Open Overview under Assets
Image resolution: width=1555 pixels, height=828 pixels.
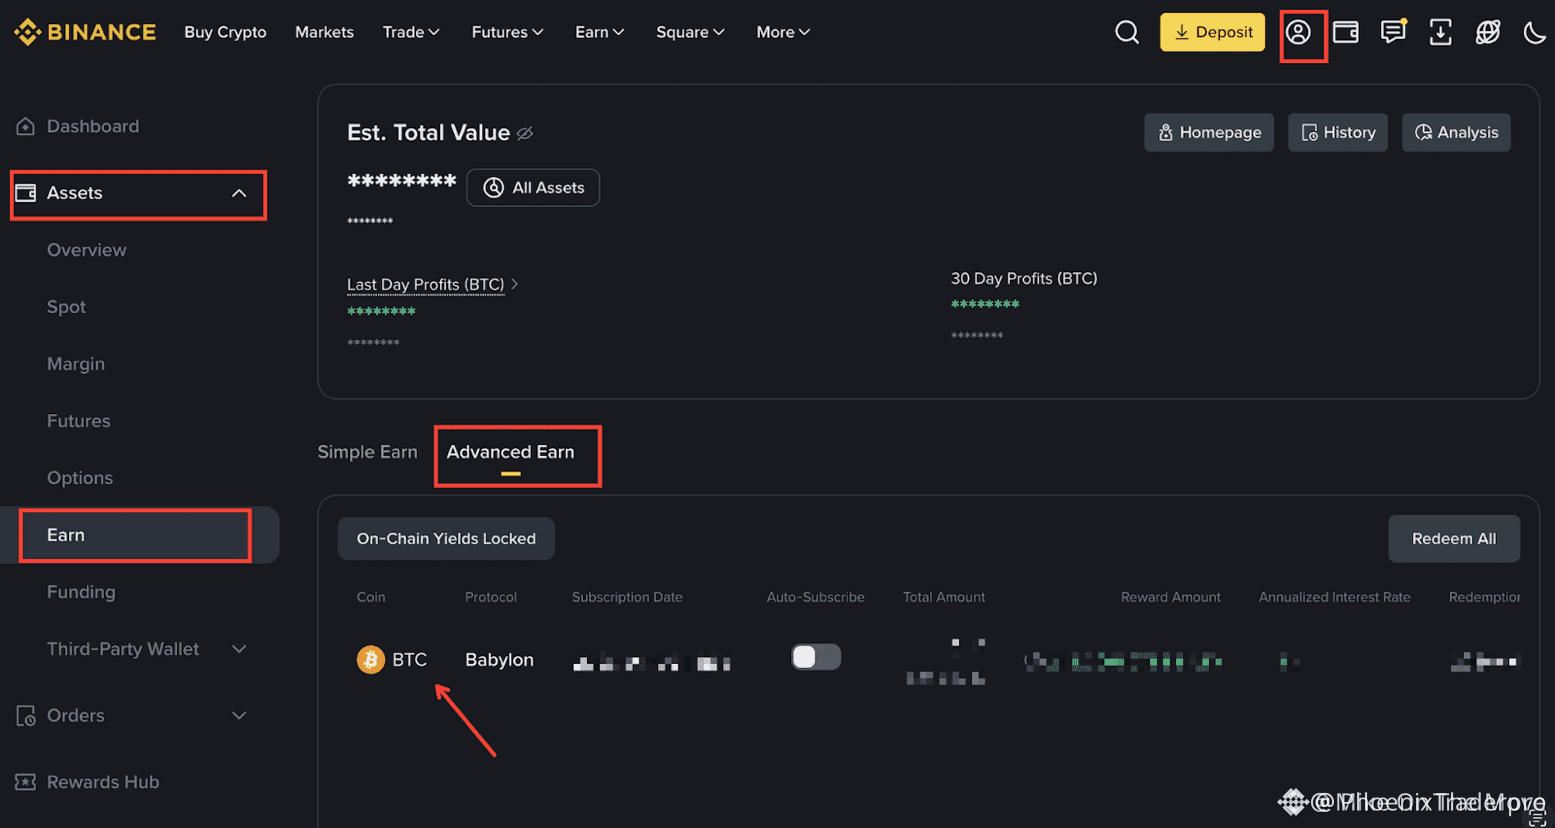click(87, 250)
